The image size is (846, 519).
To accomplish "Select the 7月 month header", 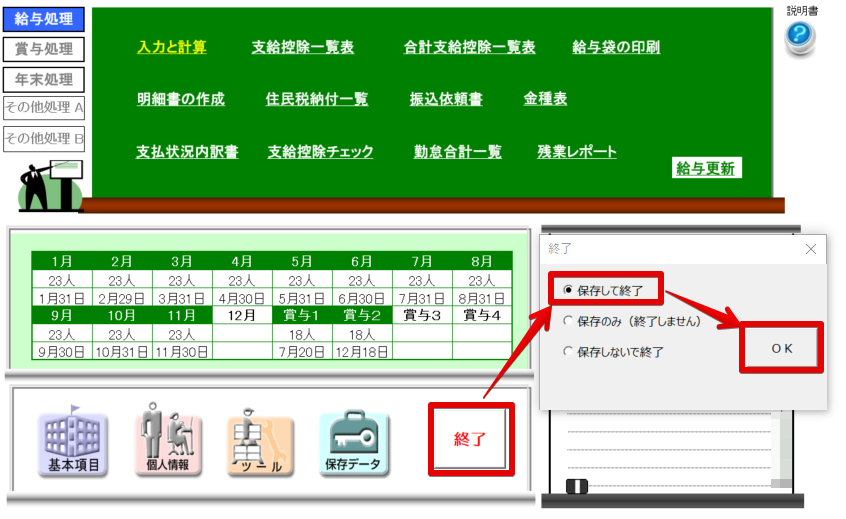I will tap(421, 262).
